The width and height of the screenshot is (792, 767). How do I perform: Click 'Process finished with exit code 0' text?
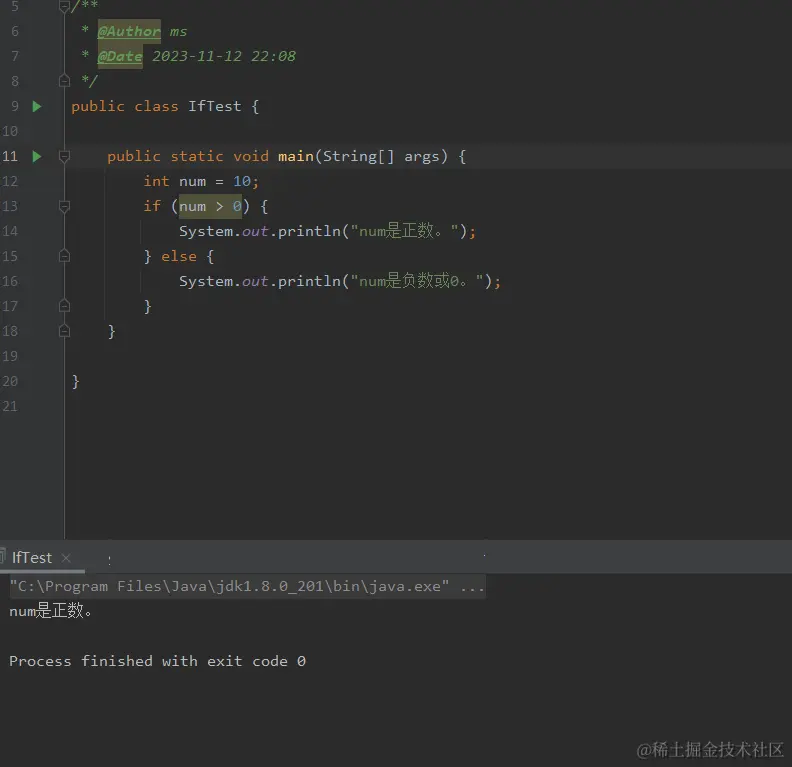click(x=158, y=661)
